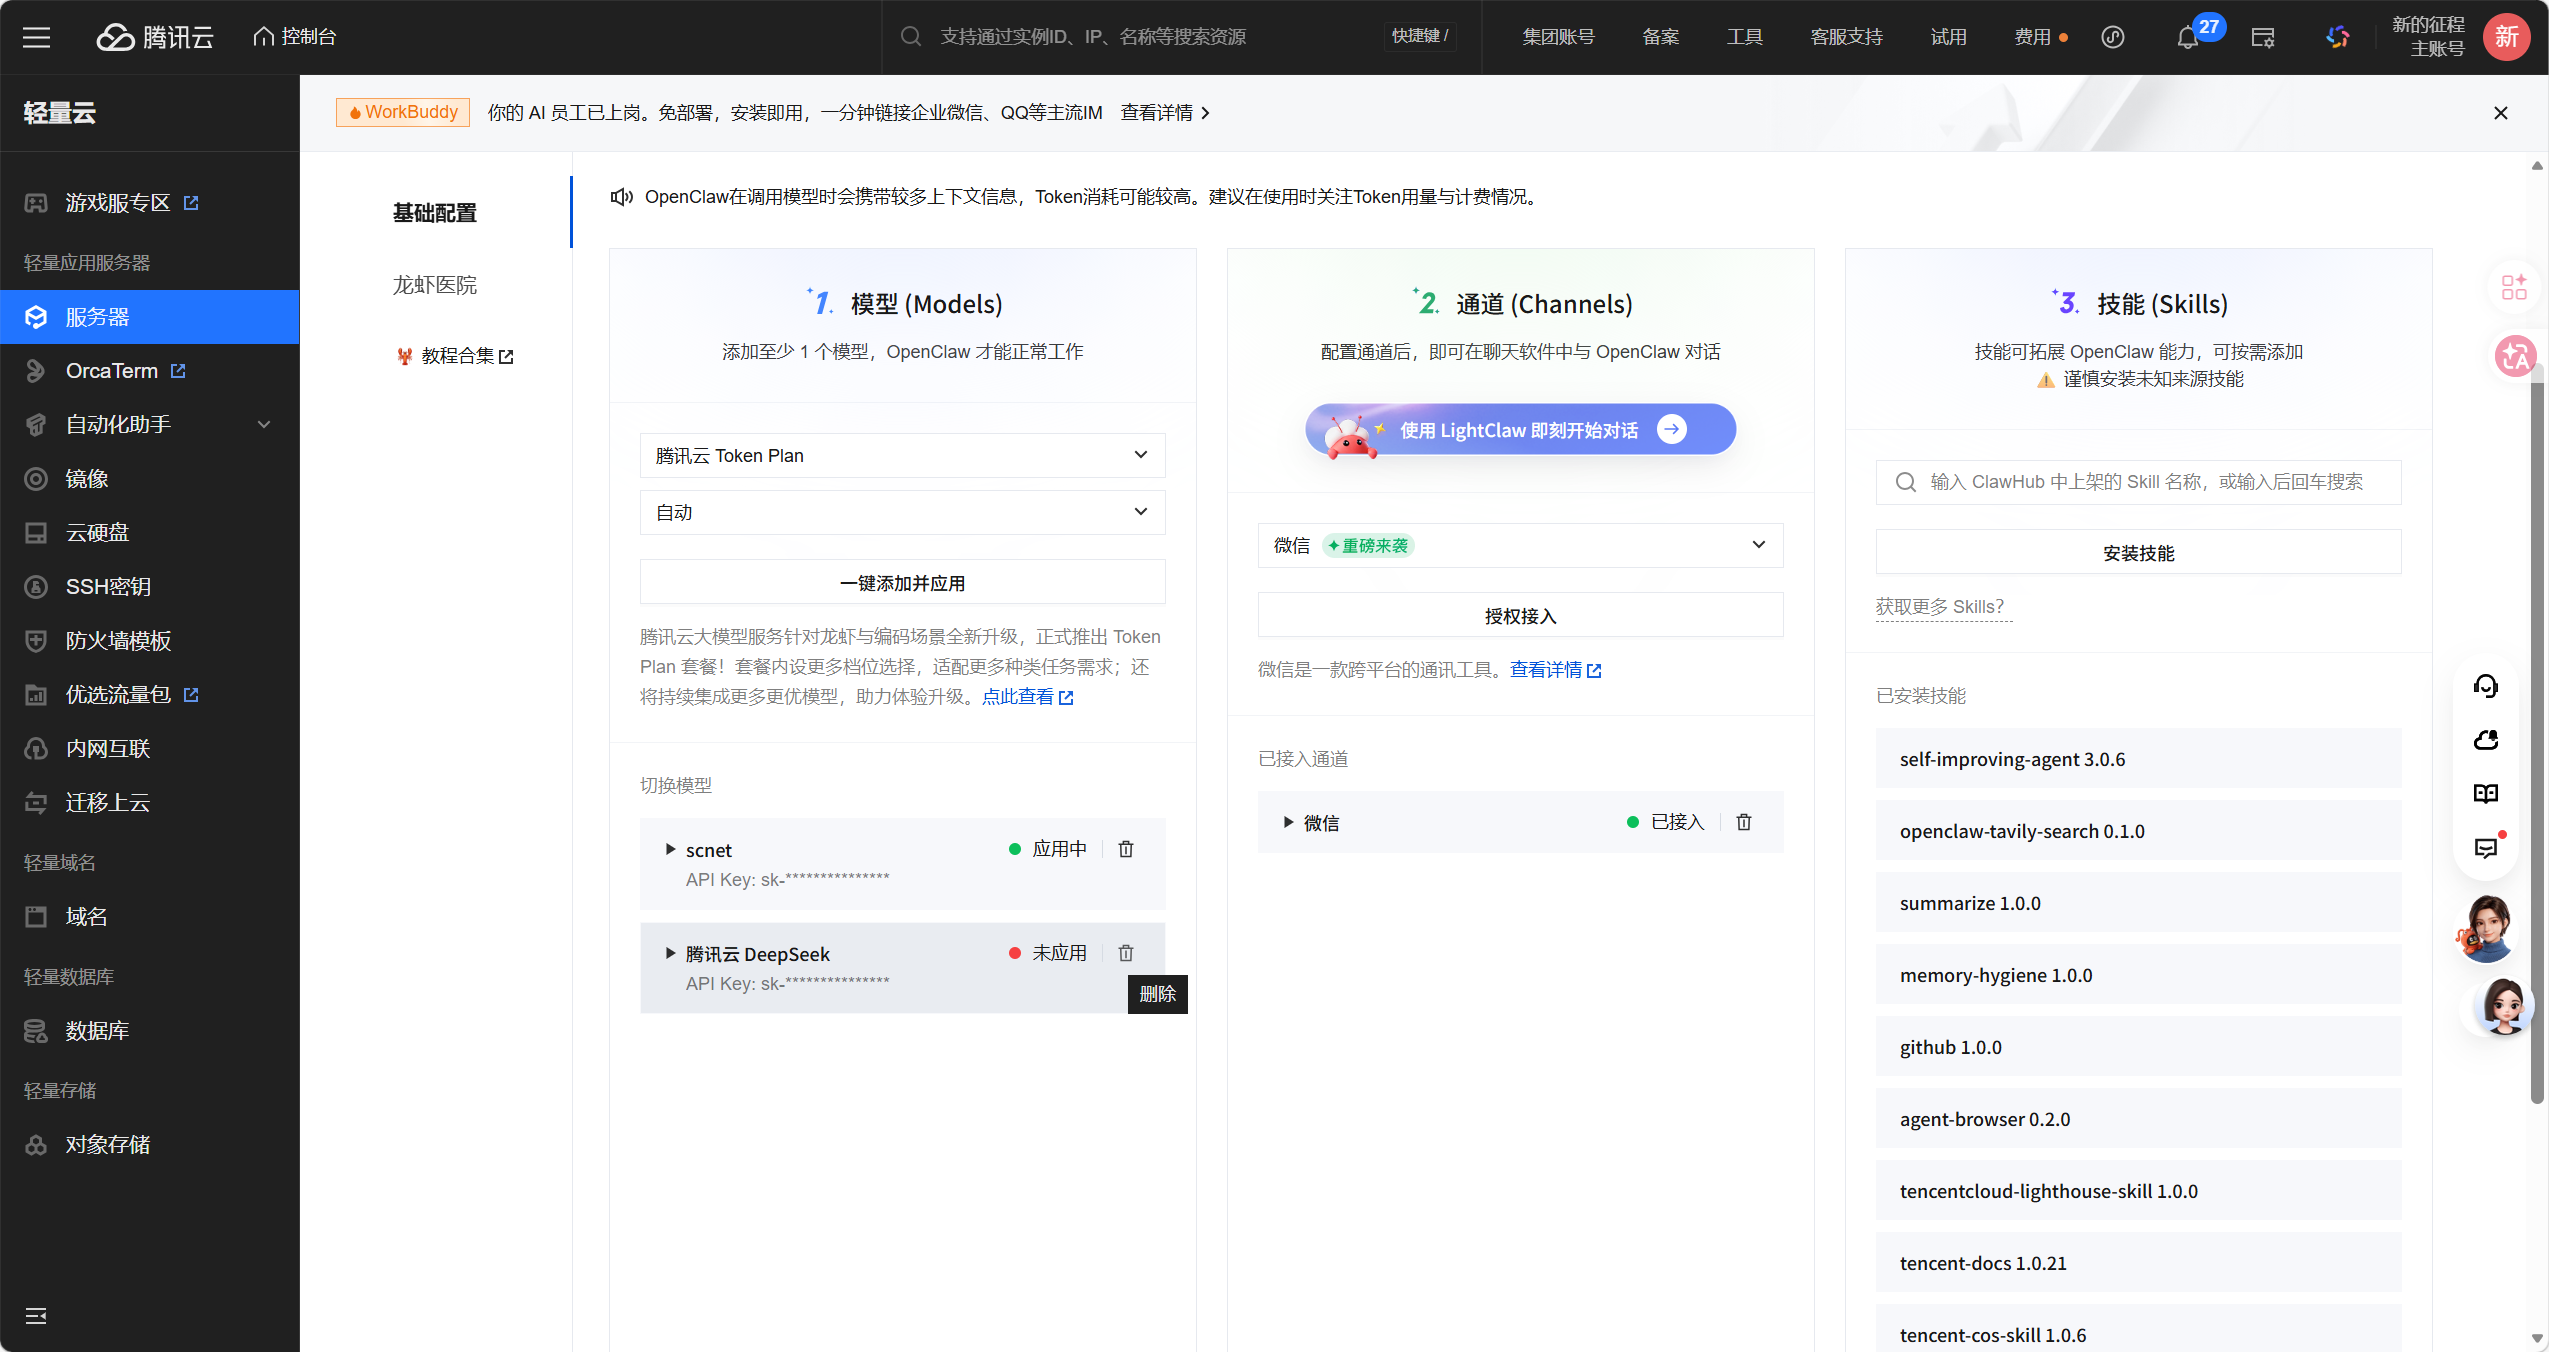Click the ClawHub Skill name search field
Screen dimensions: 2549x1352
tap(2138, 482)
